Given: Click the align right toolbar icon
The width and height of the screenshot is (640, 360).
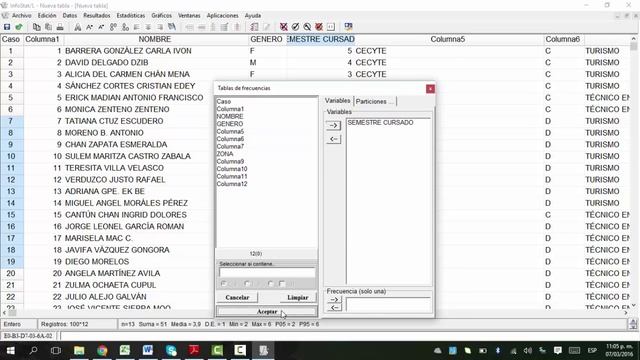Looking at the screenshot, I should click(160, 27).
